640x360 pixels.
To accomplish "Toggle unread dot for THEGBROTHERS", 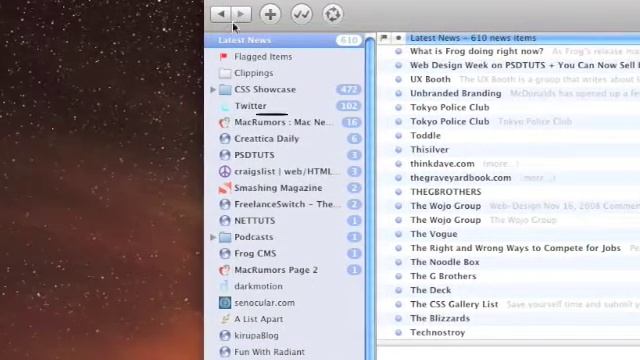I will pyautogui.click(x=399, y=192).
